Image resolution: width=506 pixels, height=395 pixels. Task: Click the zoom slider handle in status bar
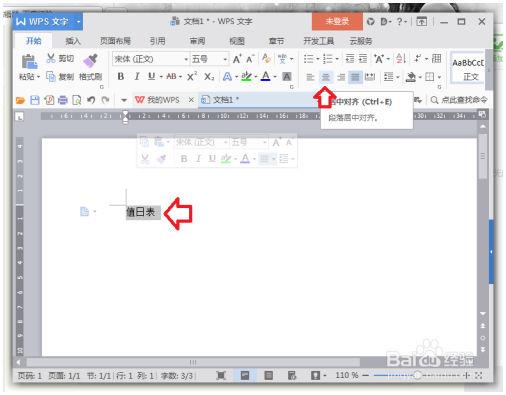coord(417,376)
